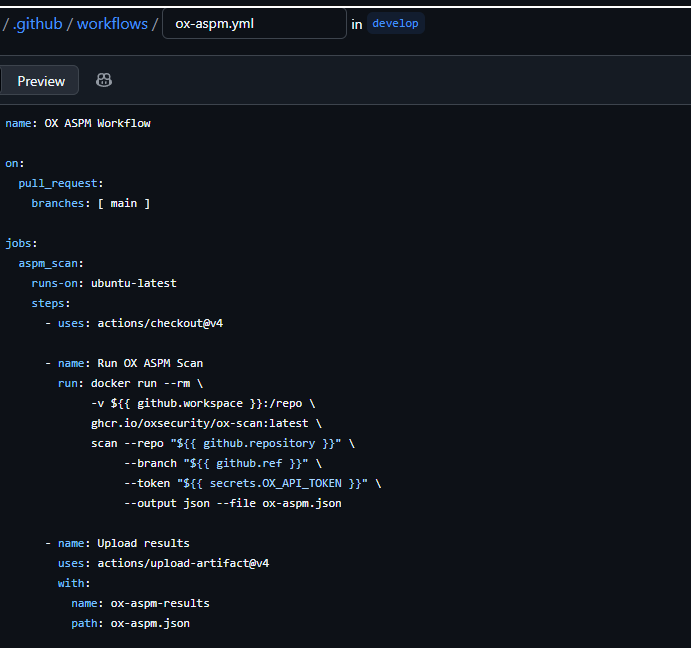The width and height of the screenshot is (691, 648).
Task: Click the 'branches: [ main ]' line
Action: point(91,203)
